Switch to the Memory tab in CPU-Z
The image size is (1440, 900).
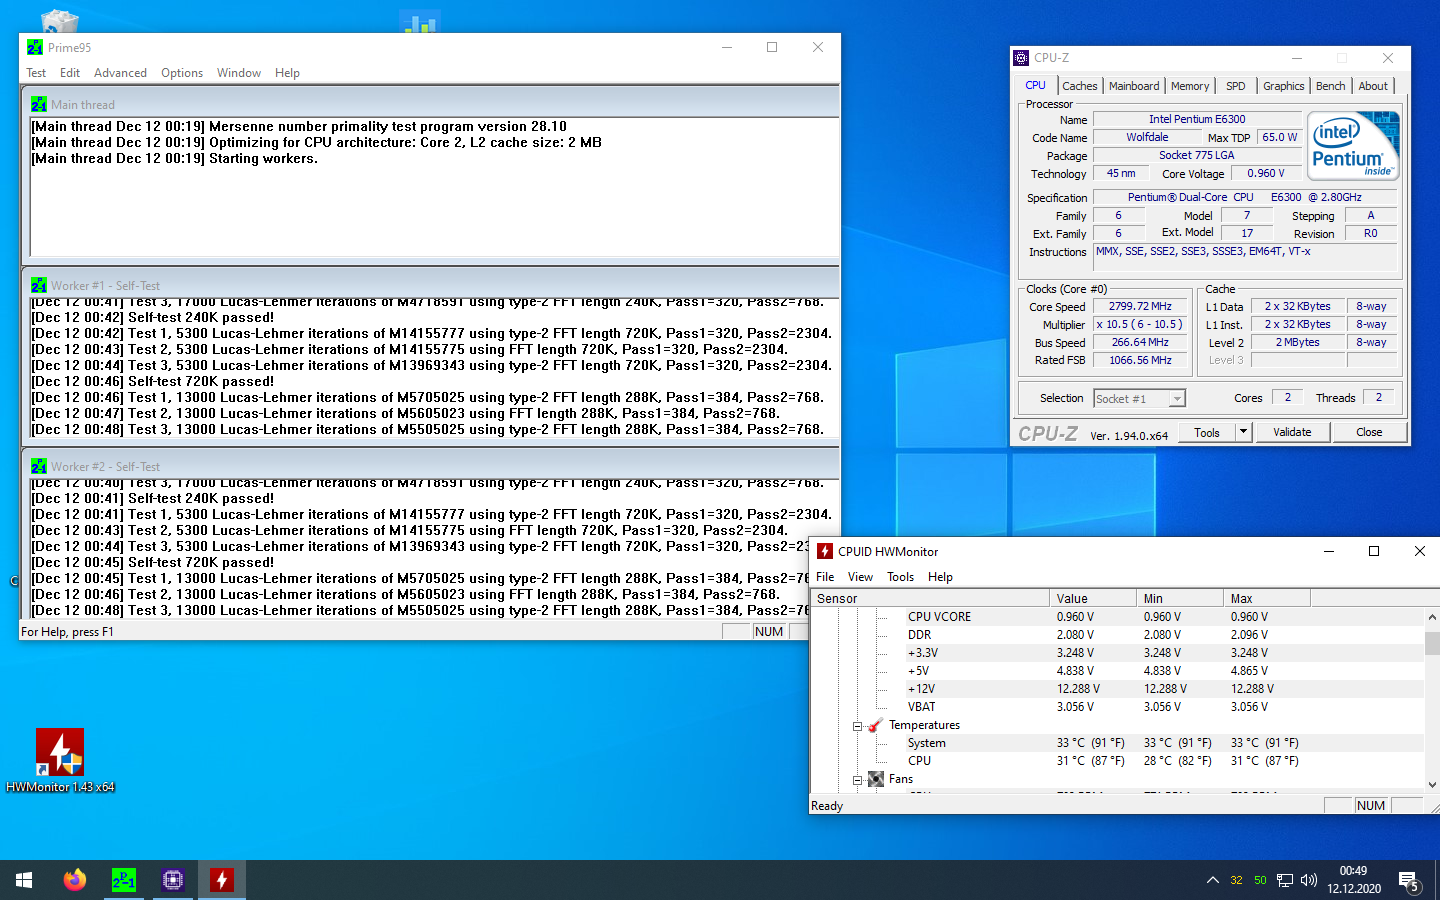1190,86
